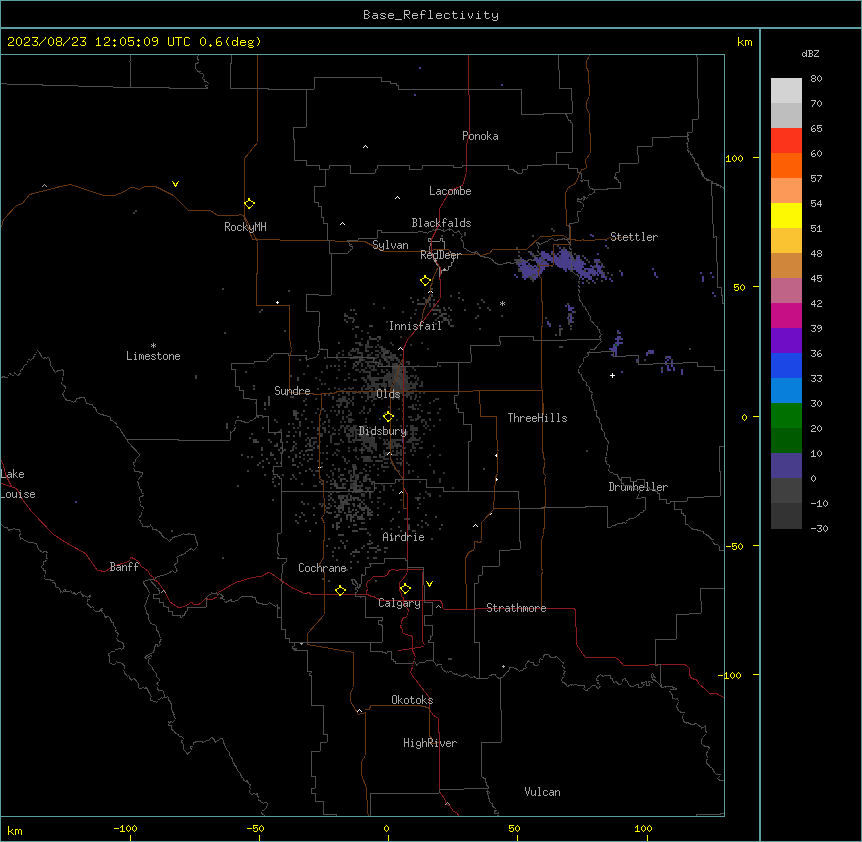Click the purple echo cluster west of Stettler
This screenshot has width=862, height=842.
point(561,264)
